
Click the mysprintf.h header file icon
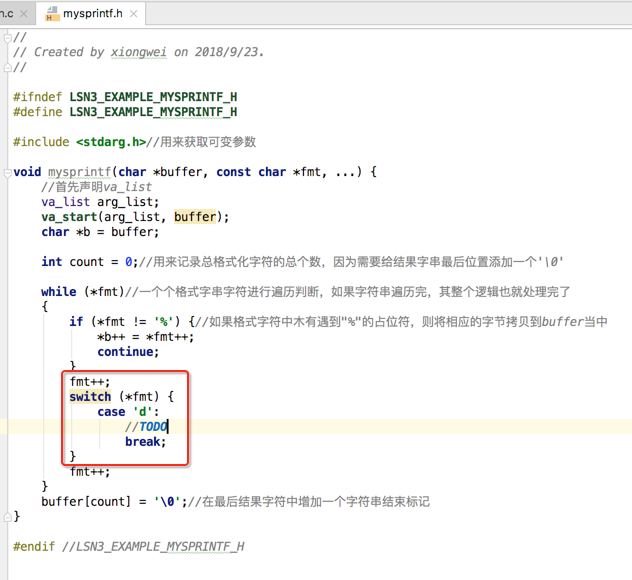tap(51, 14)
